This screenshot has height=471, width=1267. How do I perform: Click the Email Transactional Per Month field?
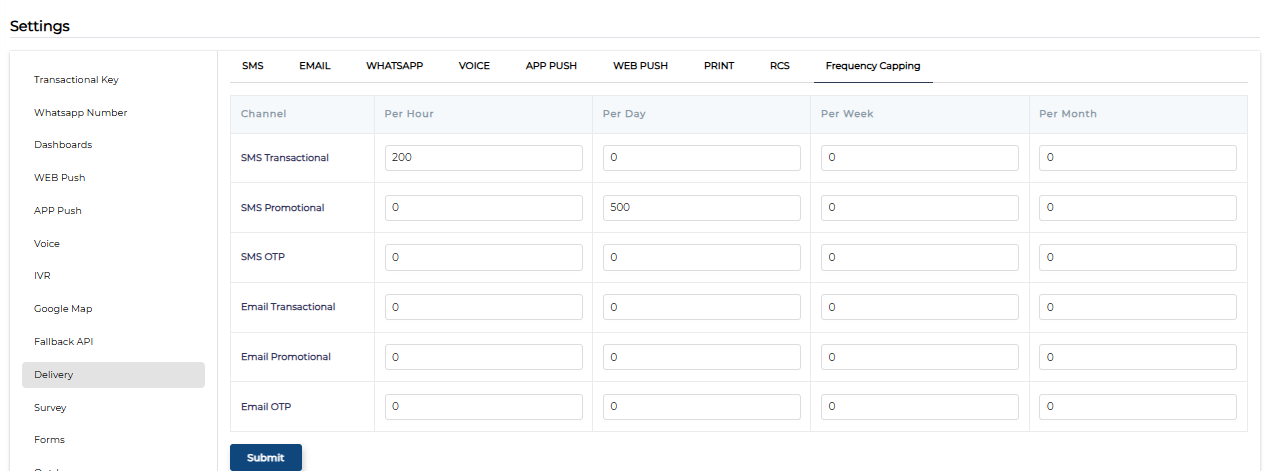pos(1137,307)
